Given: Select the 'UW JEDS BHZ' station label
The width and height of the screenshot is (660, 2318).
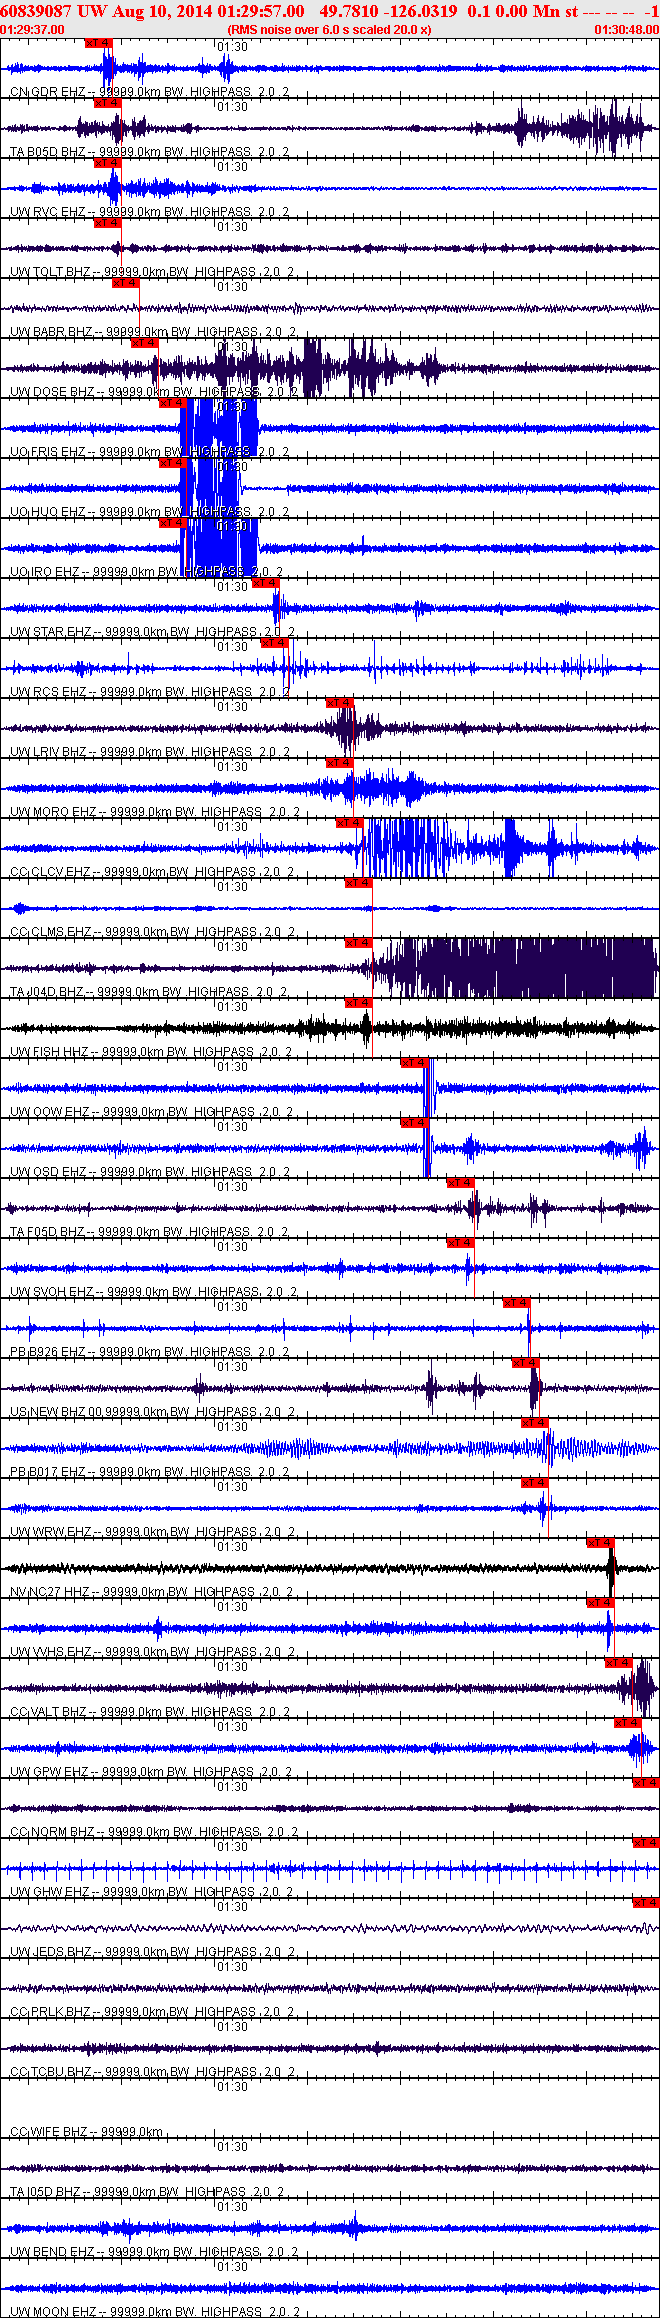Looking at the screenshot, I should 51,1952.
